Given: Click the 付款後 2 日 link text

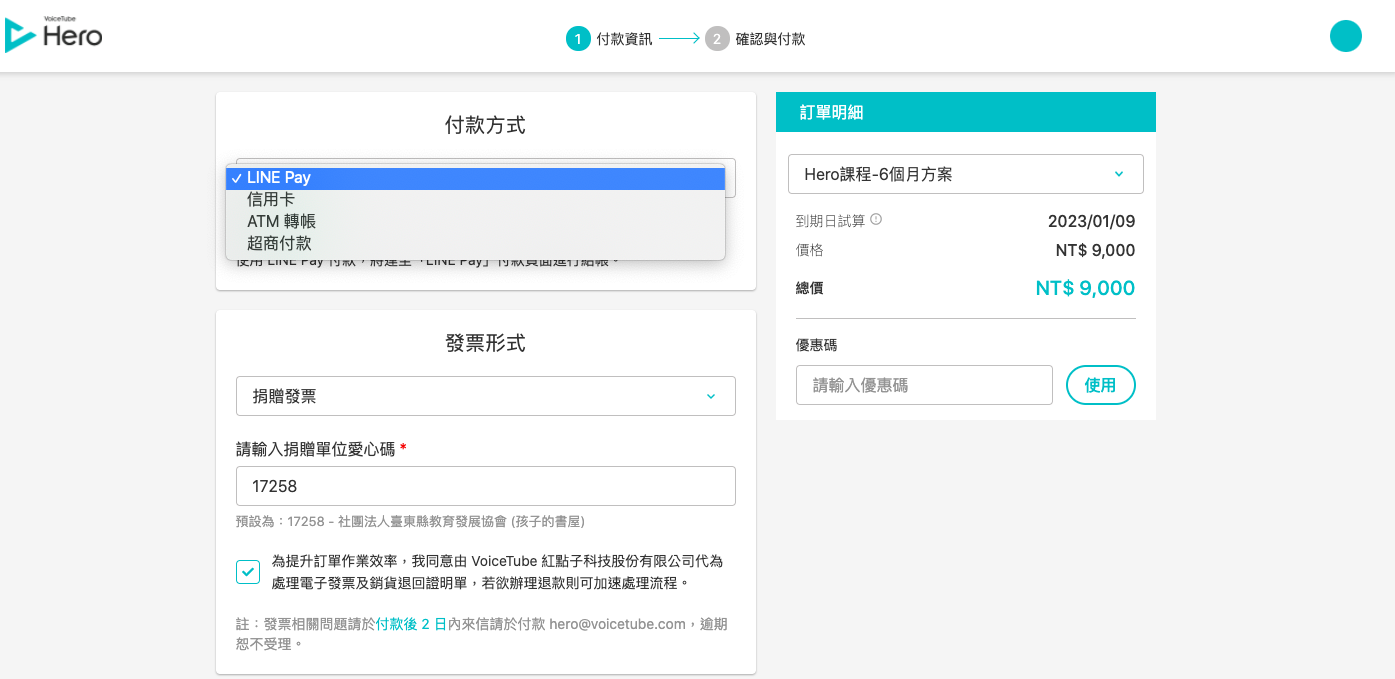Looking at the screenshot, I should [x=411, y=624].
